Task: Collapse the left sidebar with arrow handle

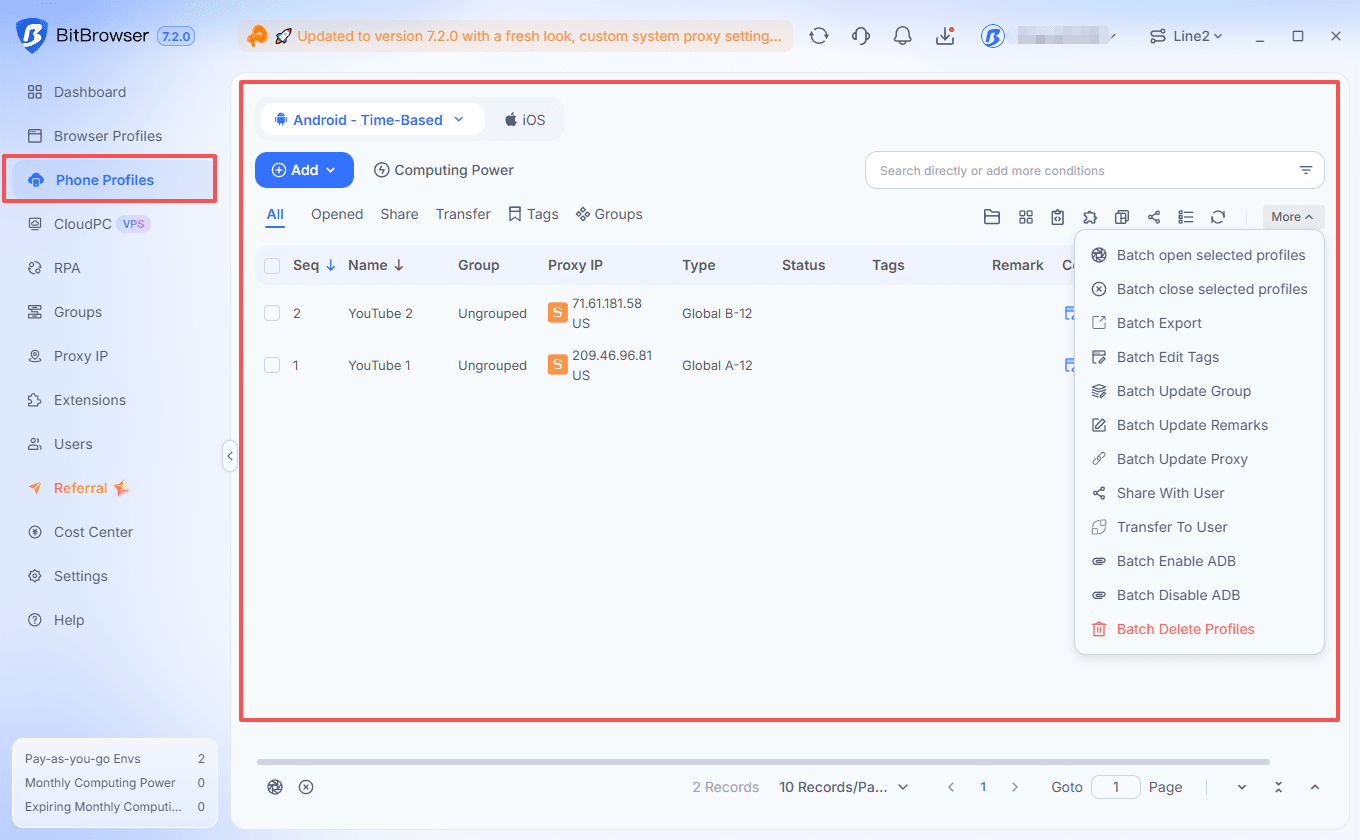Action: [x=229, y=456]
